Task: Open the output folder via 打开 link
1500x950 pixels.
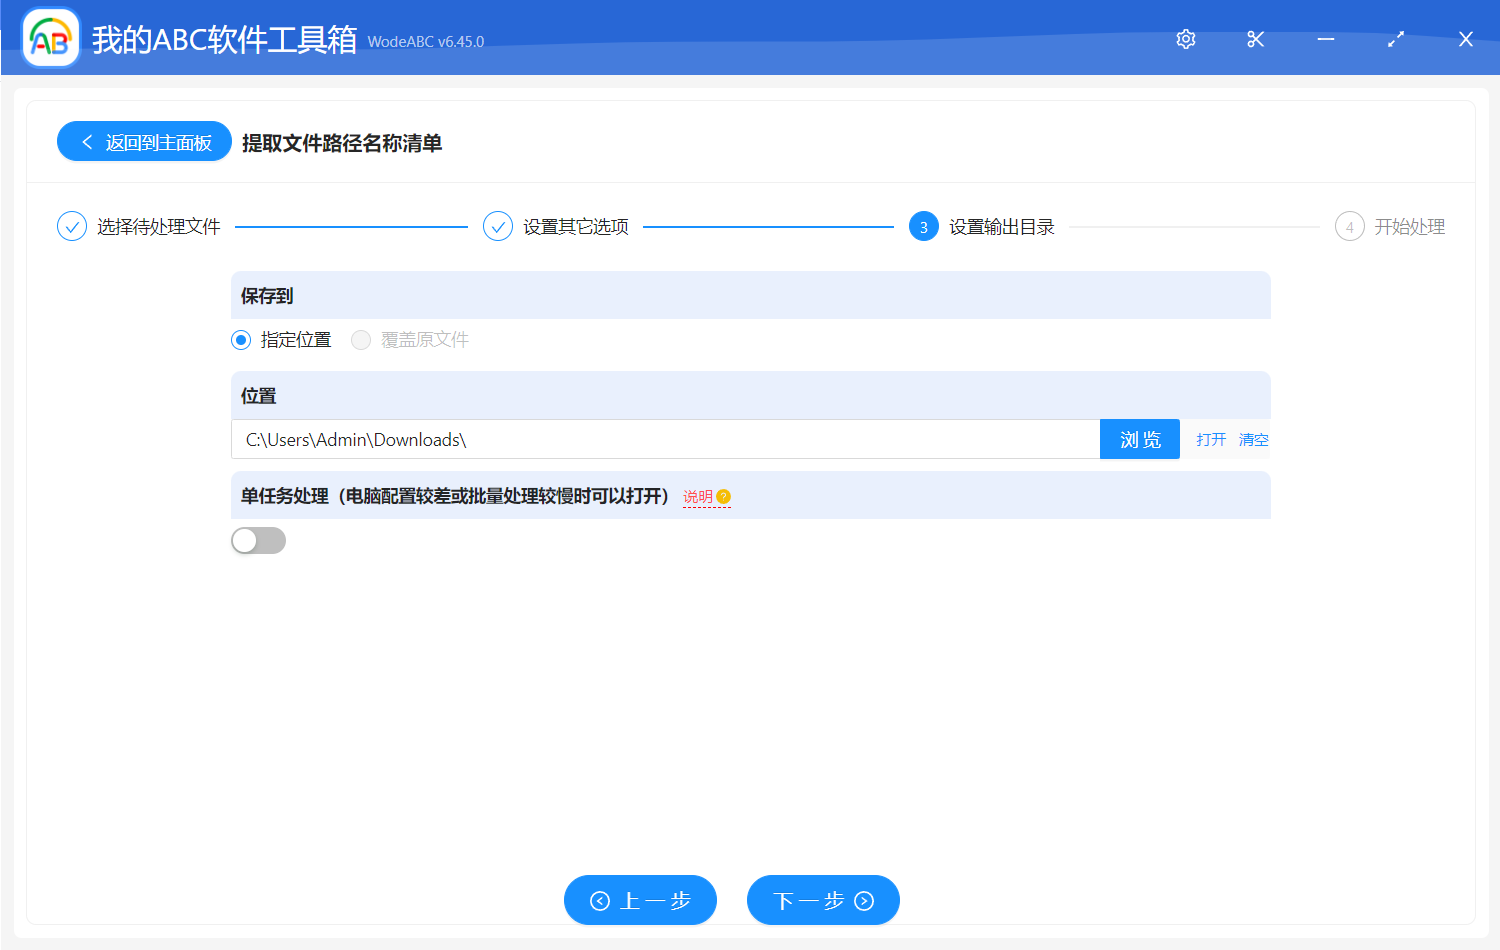Action: [1210, 439]
